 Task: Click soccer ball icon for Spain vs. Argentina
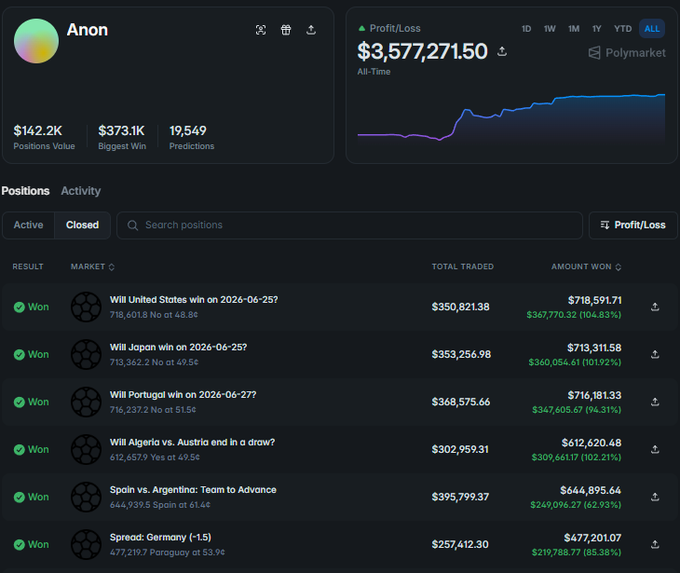86,497
